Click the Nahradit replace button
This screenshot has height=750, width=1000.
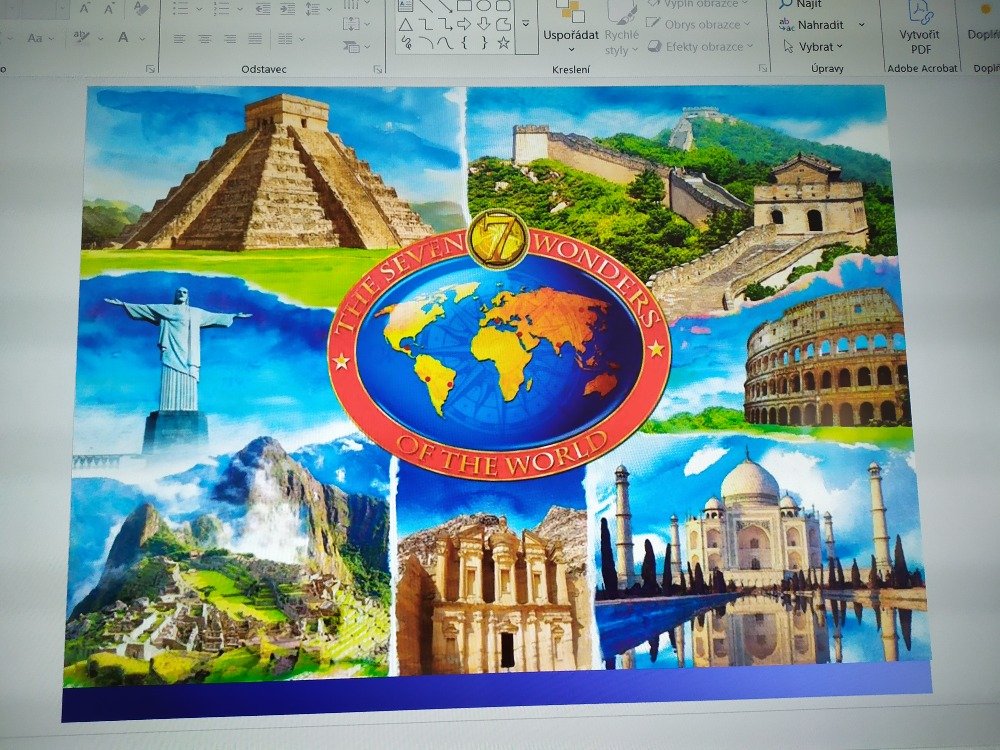tap(812, 26)
